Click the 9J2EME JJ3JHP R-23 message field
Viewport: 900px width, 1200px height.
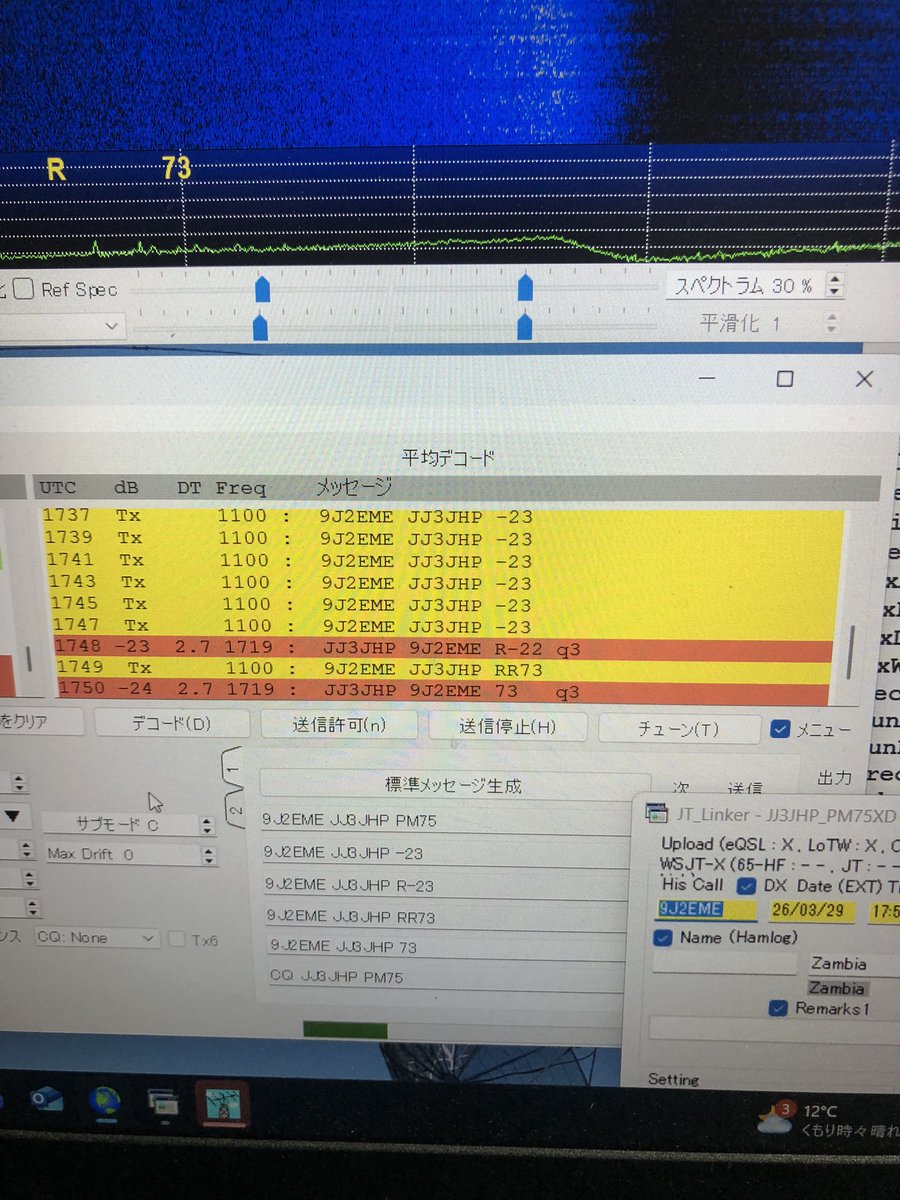click(x=446, y=885)
